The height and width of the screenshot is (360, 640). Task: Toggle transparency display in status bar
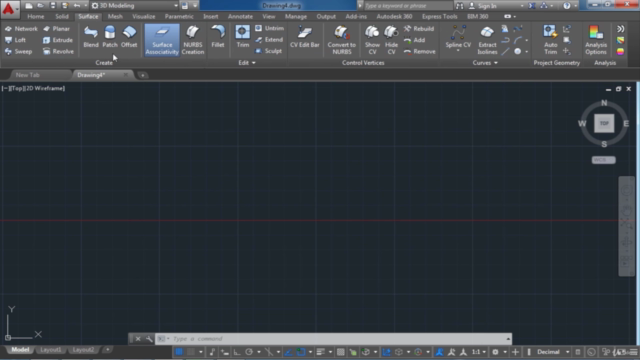point(340,352)
